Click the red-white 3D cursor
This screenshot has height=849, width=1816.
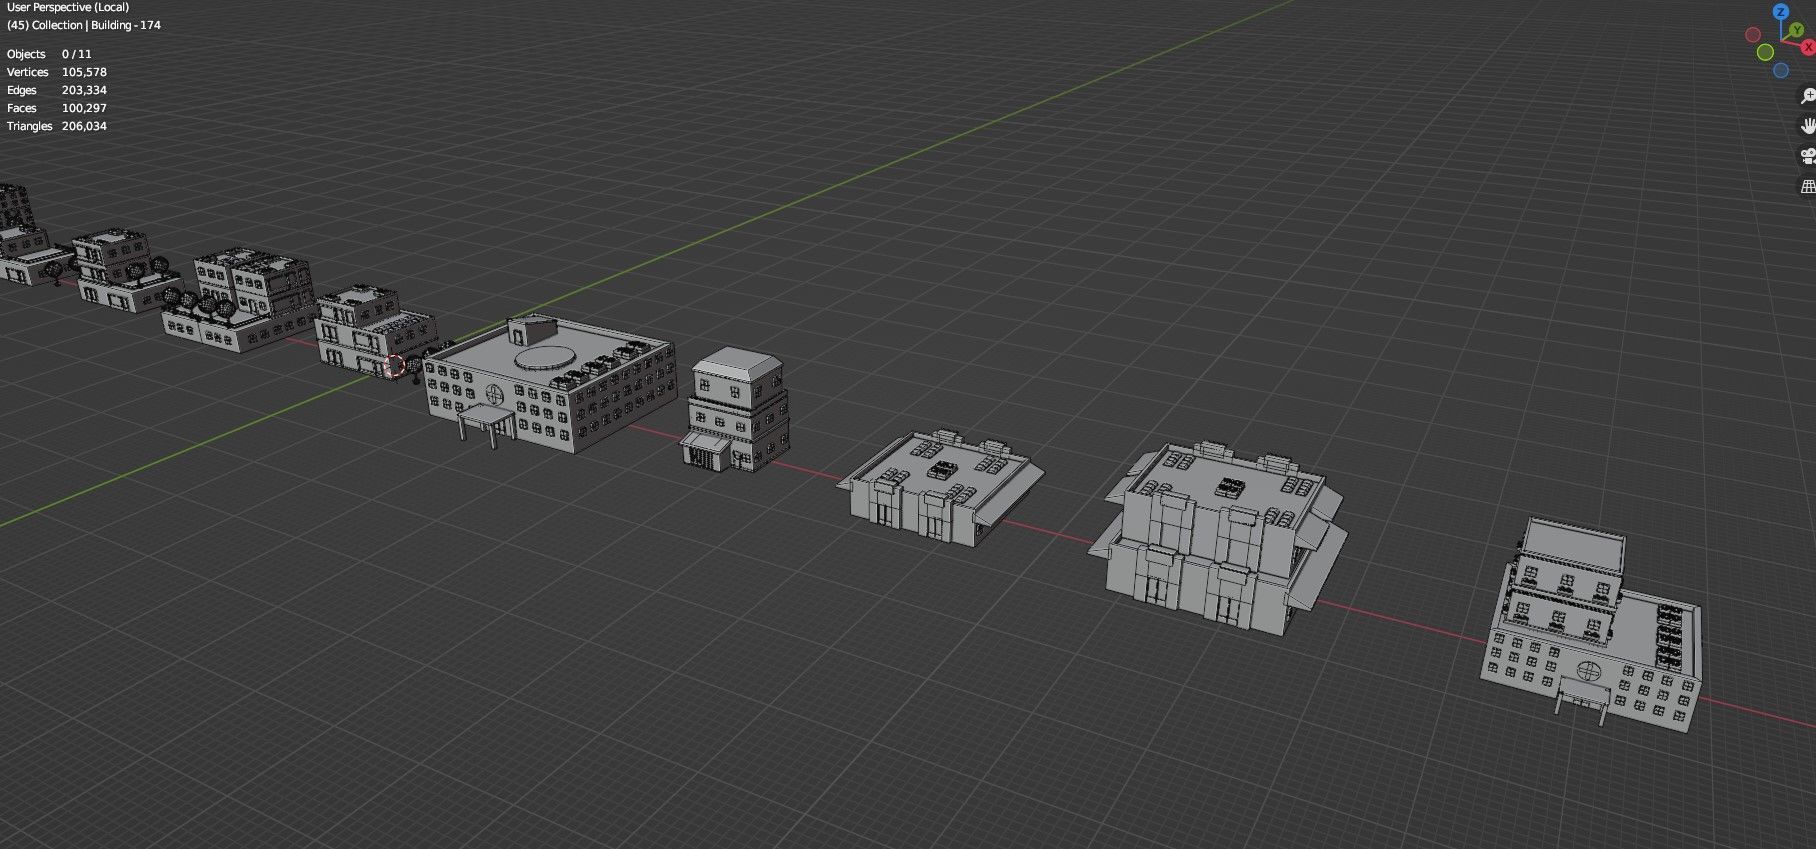(395, 366)
